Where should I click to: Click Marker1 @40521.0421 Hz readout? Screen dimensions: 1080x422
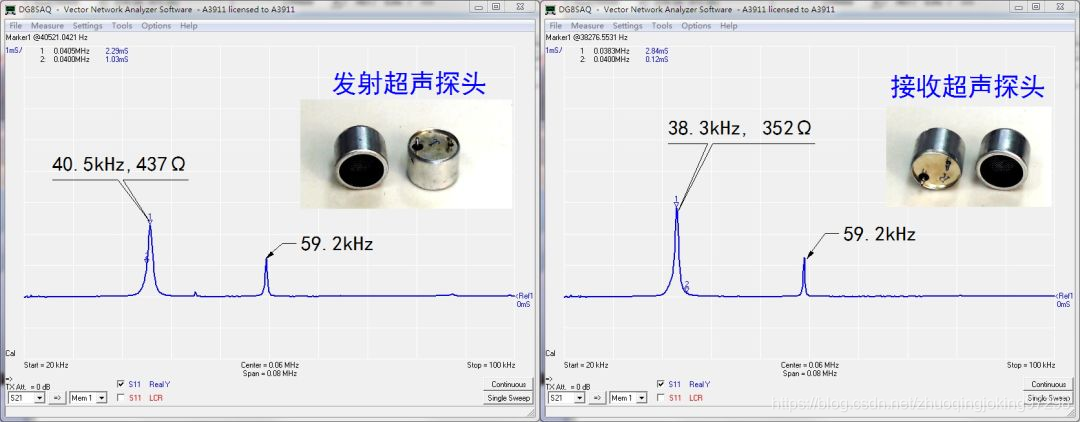coord(47,37)
